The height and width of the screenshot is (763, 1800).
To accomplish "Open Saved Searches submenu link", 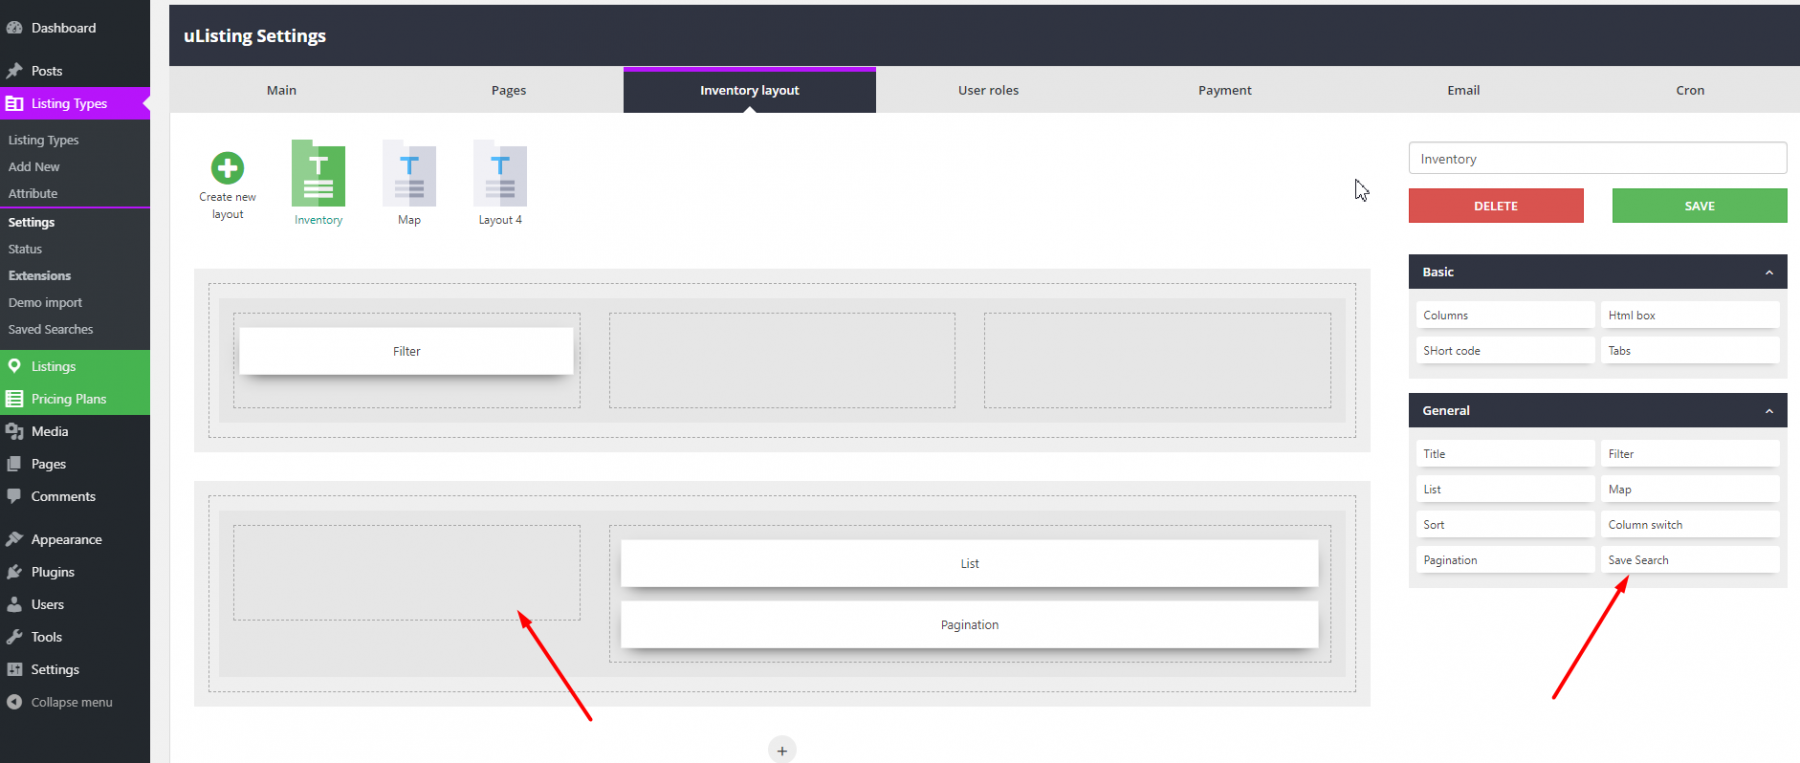I will point(50,329).
